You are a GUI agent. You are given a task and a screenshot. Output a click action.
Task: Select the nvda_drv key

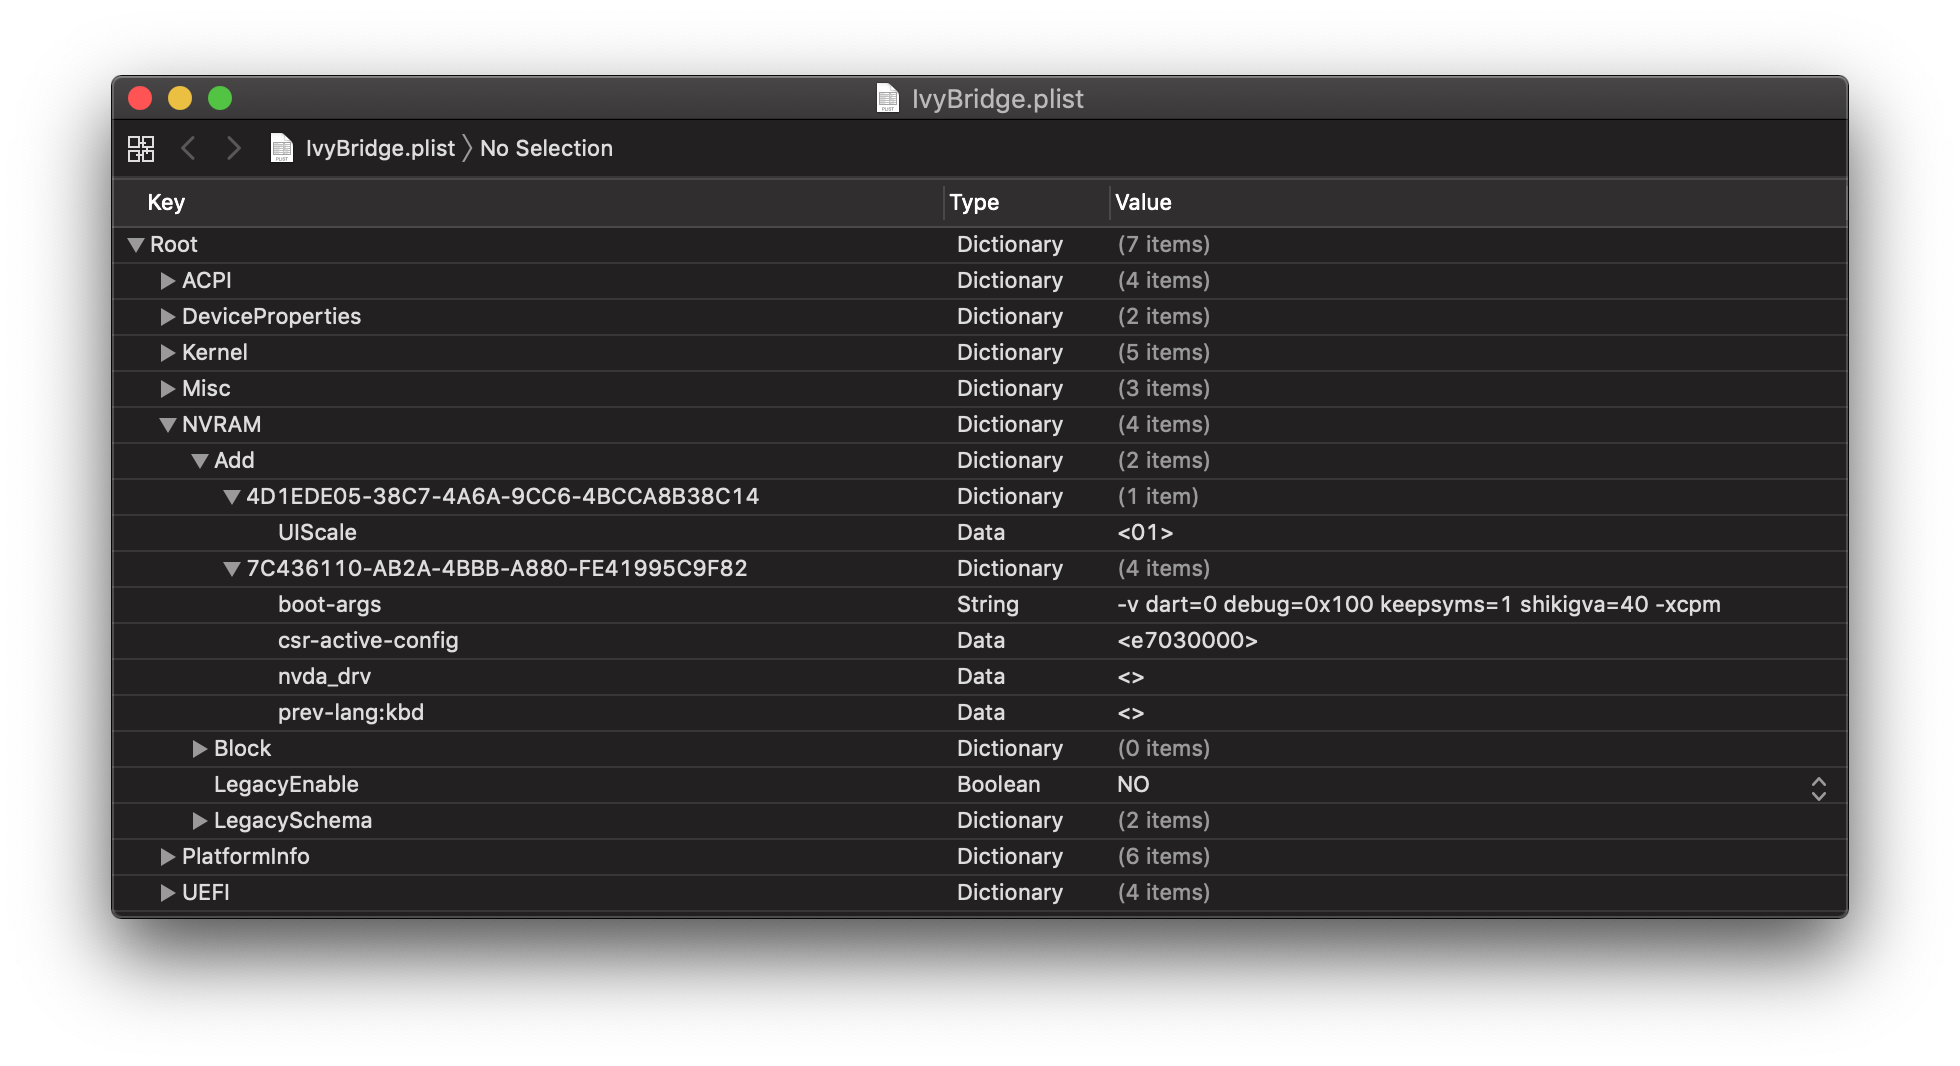pos(324,677)
